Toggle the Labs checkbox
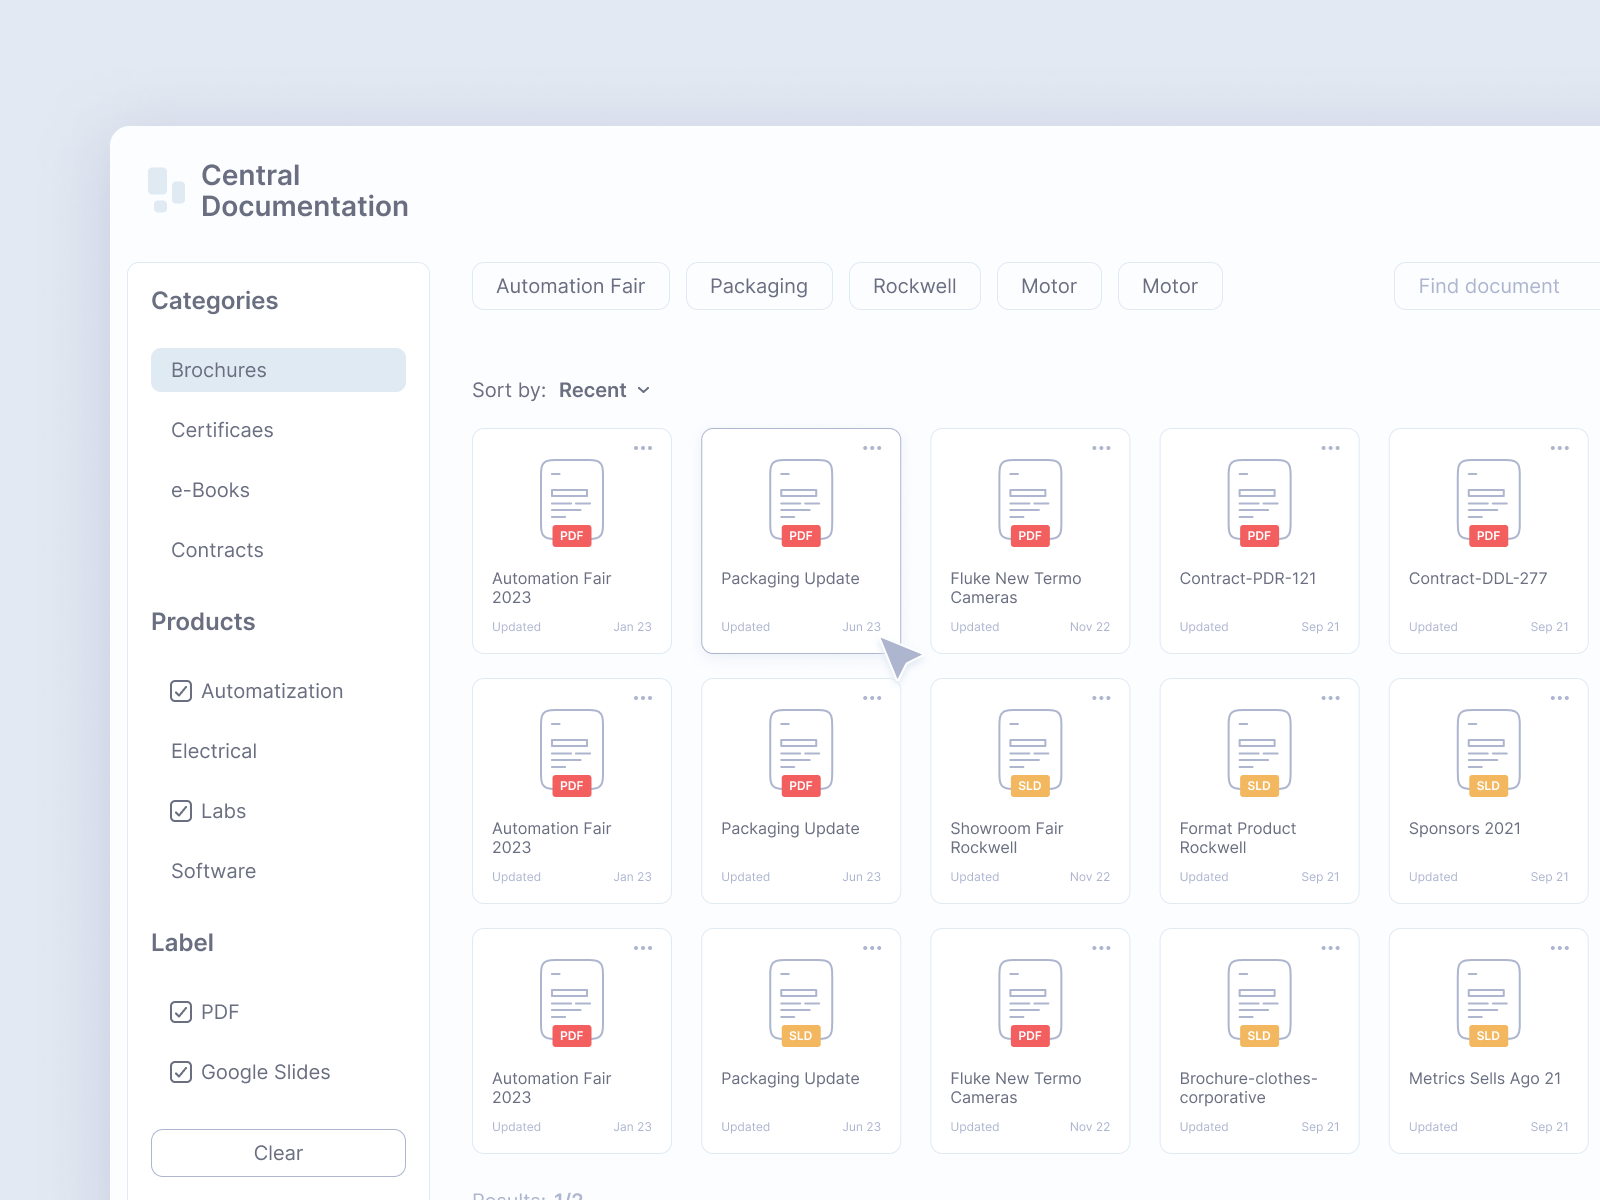The image size is (1600, 1200). [x=181, y=811]
